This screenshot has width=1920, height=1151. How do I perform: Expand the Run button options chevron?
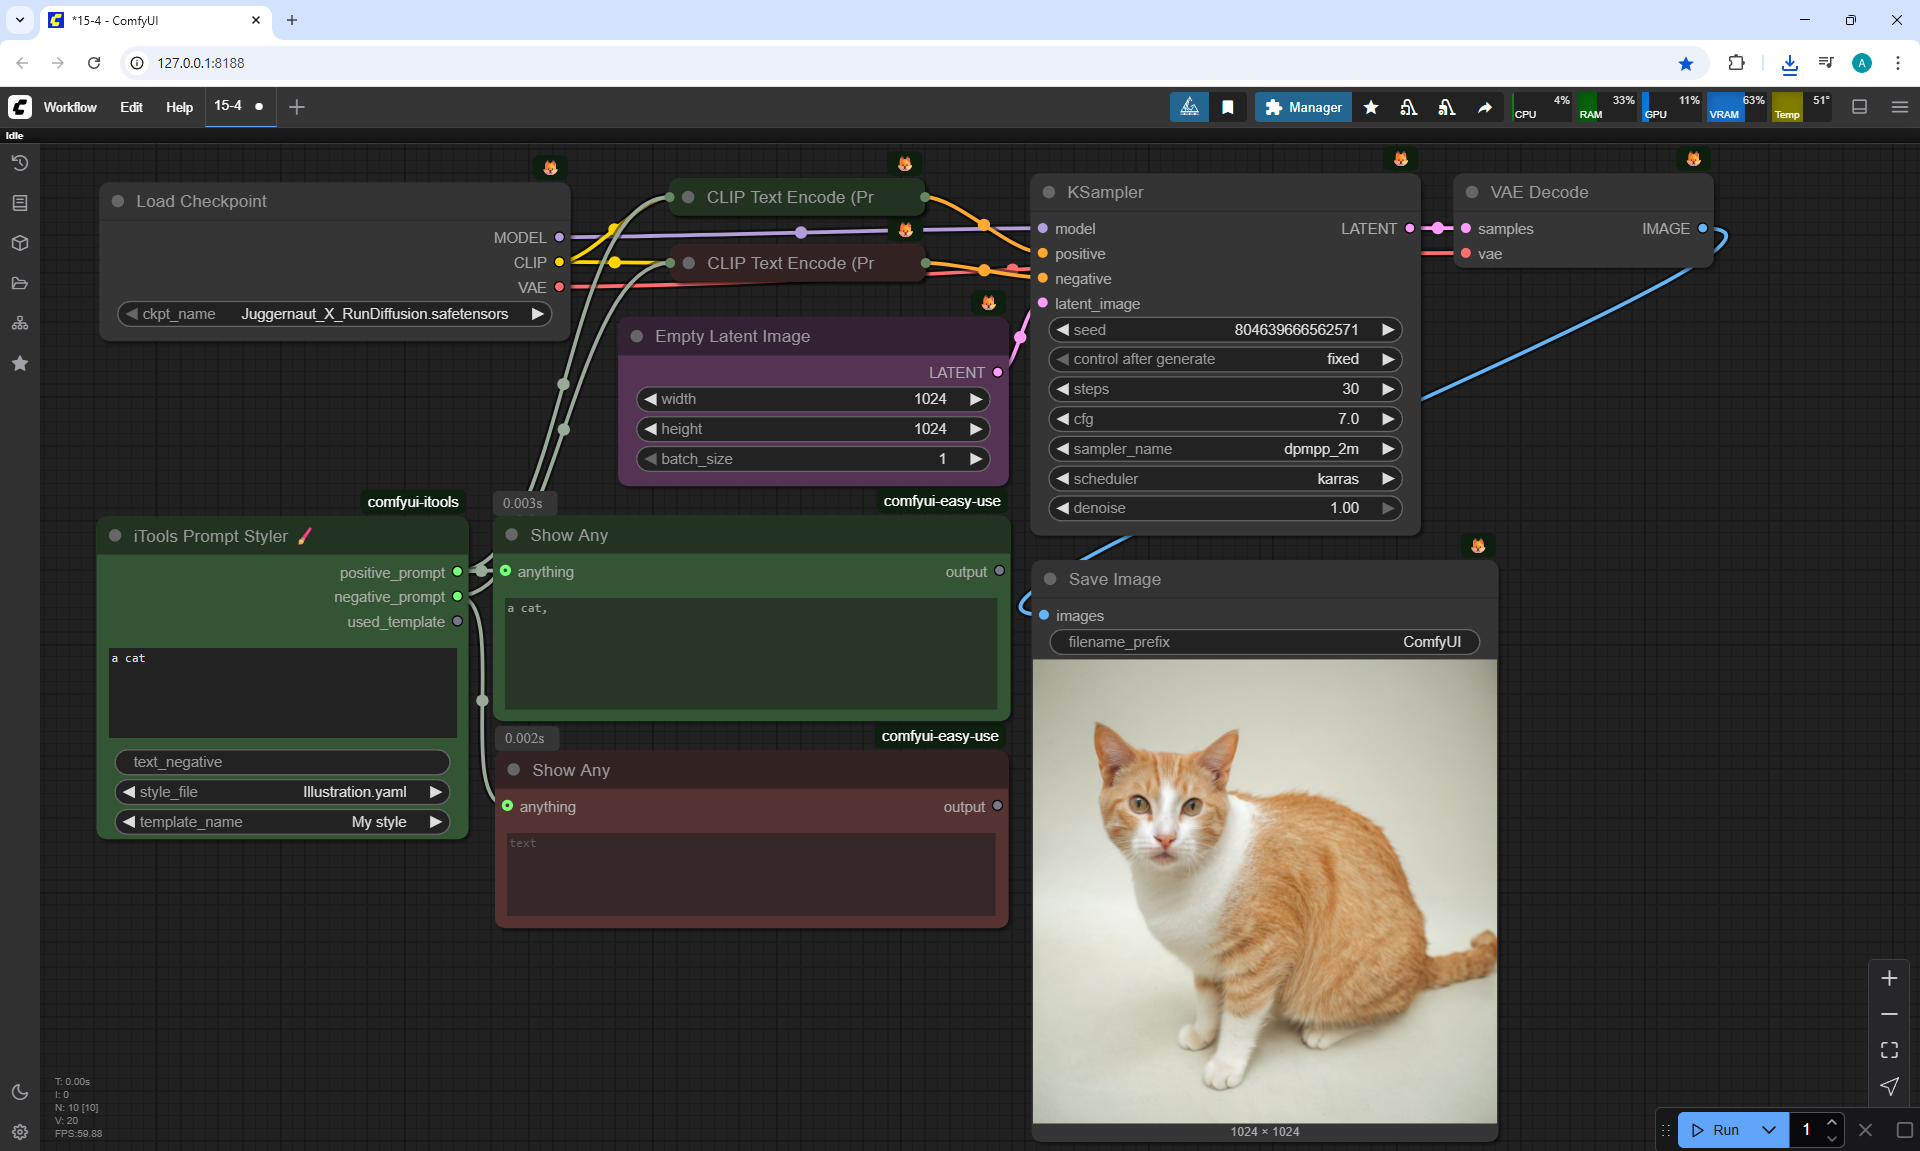click(1768, 1130)
